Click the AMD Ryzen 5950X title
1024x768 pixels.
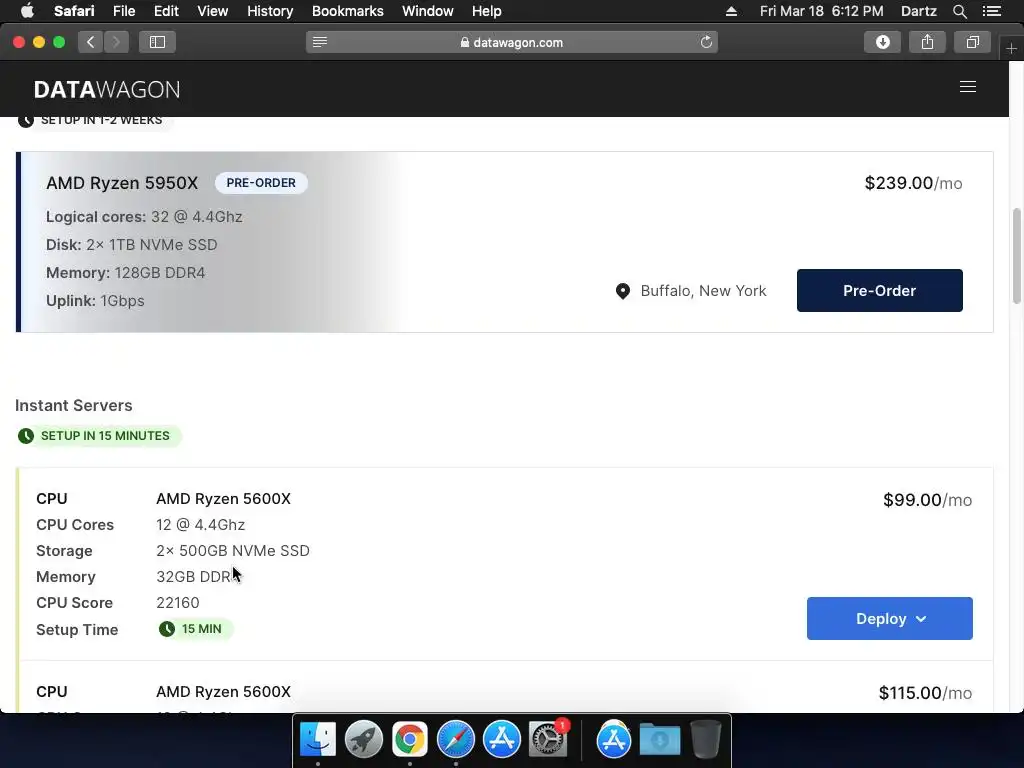[x=121, y=183]
